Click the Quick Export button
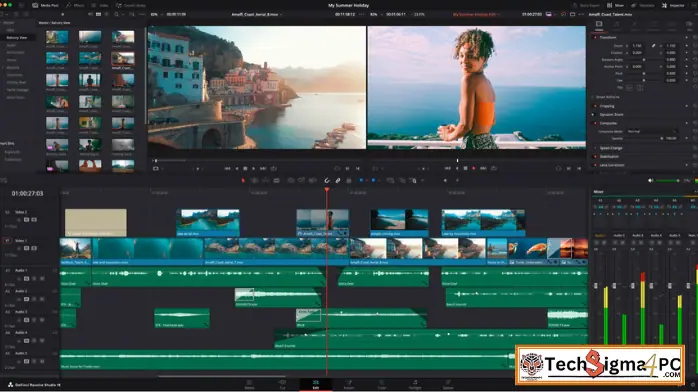Screen dimensions: 698x392 point(586,5)
